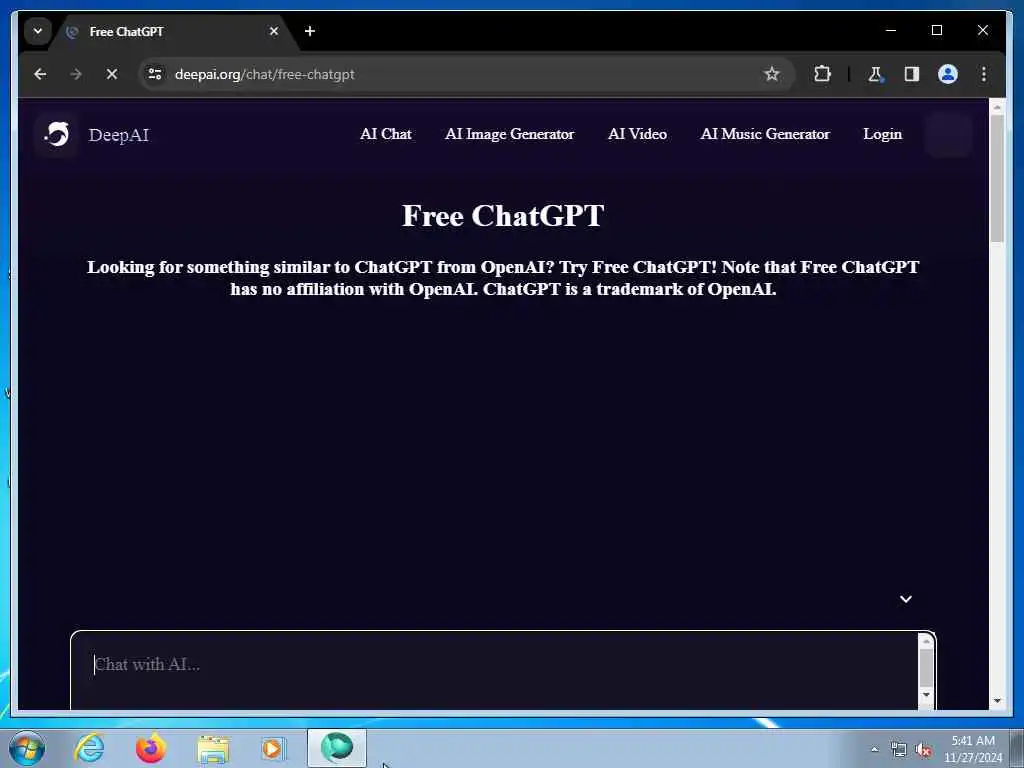Click the network tray icon

pos(899,750)
